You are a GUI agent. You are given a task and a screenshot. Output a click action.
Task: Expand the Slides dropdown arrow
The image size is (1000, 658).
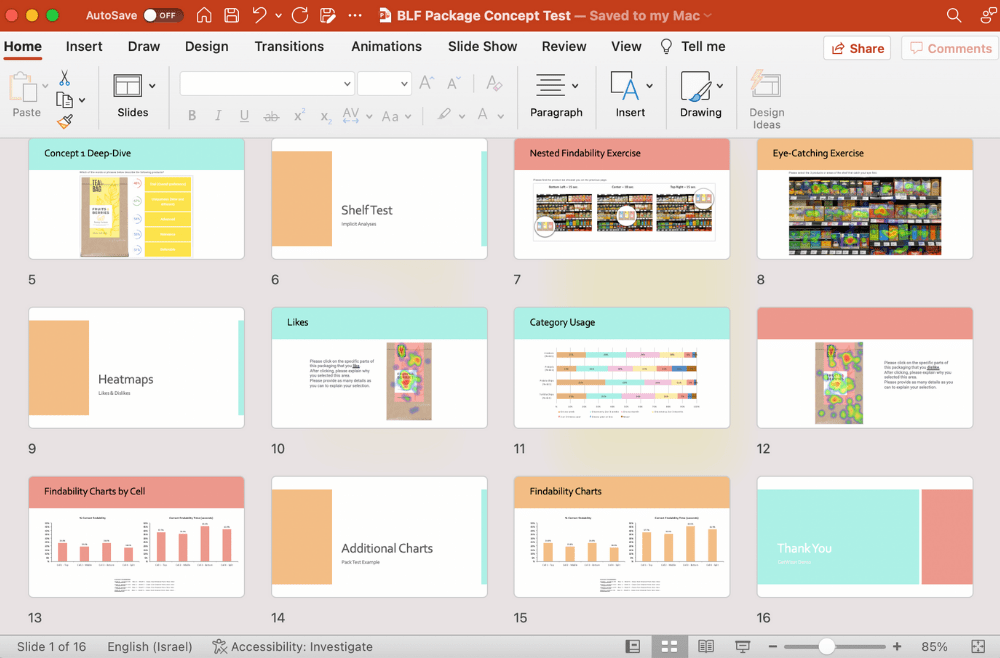point(152,85)
